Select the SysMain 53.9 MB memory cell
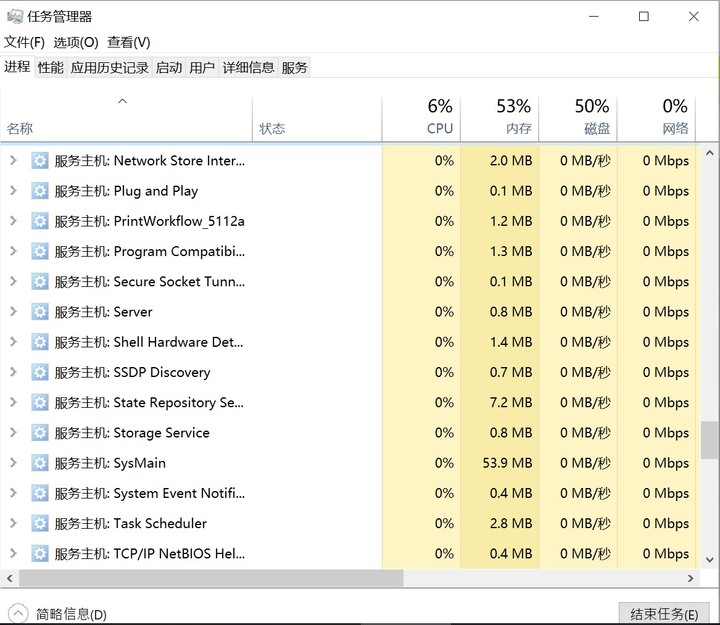Image resolution: width=720 pixels, height=625 pixels. tap(500, 463)
